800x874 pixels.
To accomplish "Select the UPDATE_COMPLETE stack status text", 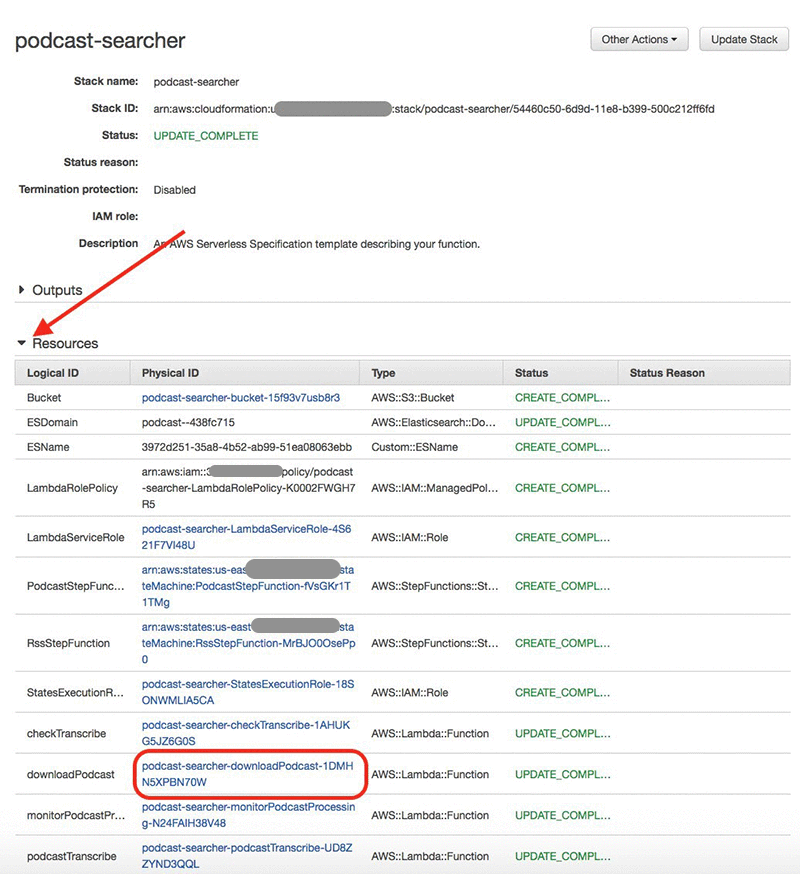I will [206, 136].
